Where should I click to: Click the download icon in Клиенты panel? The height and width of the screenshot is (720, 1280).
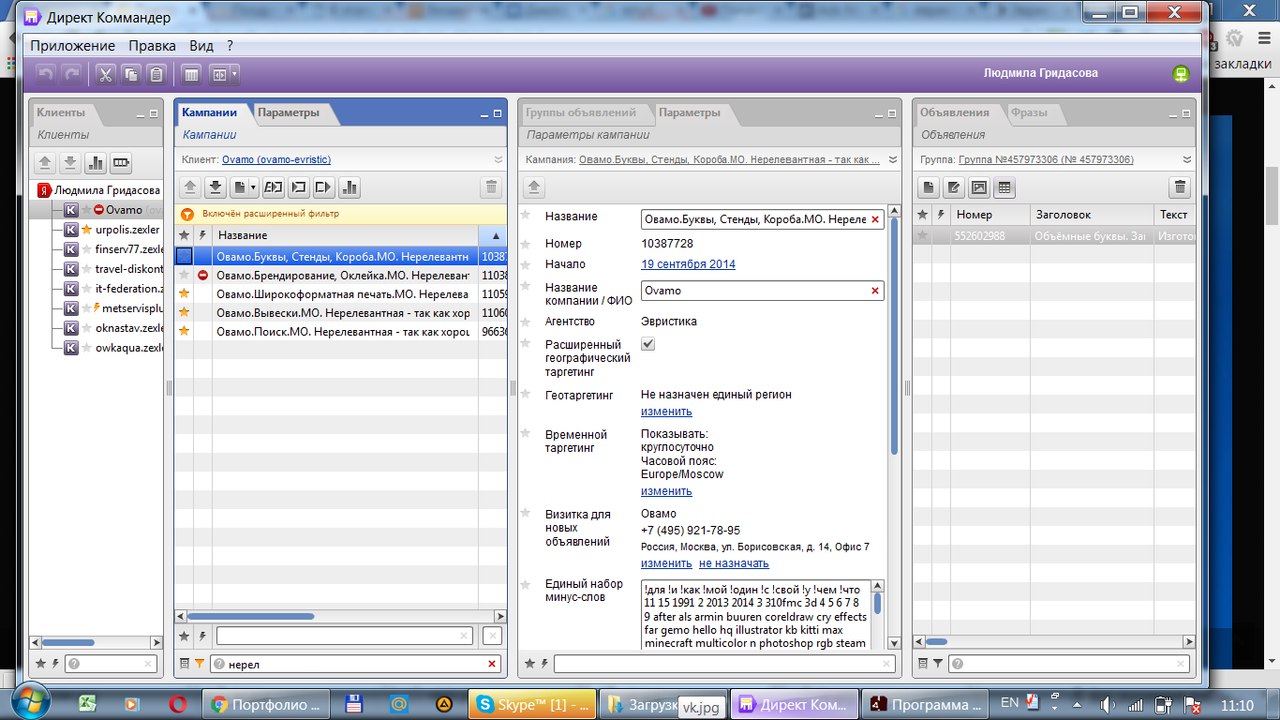[x=70, y=163]
